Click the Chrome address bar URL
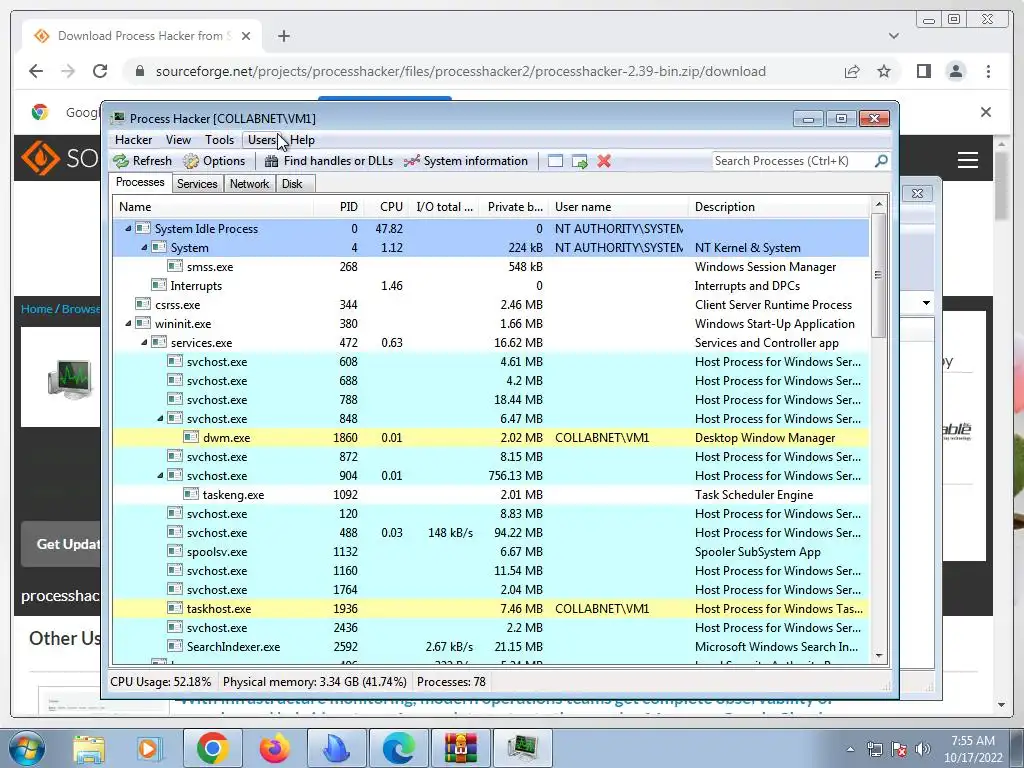This screenshot has width=1024, height=768. click(x=460, y=71)
